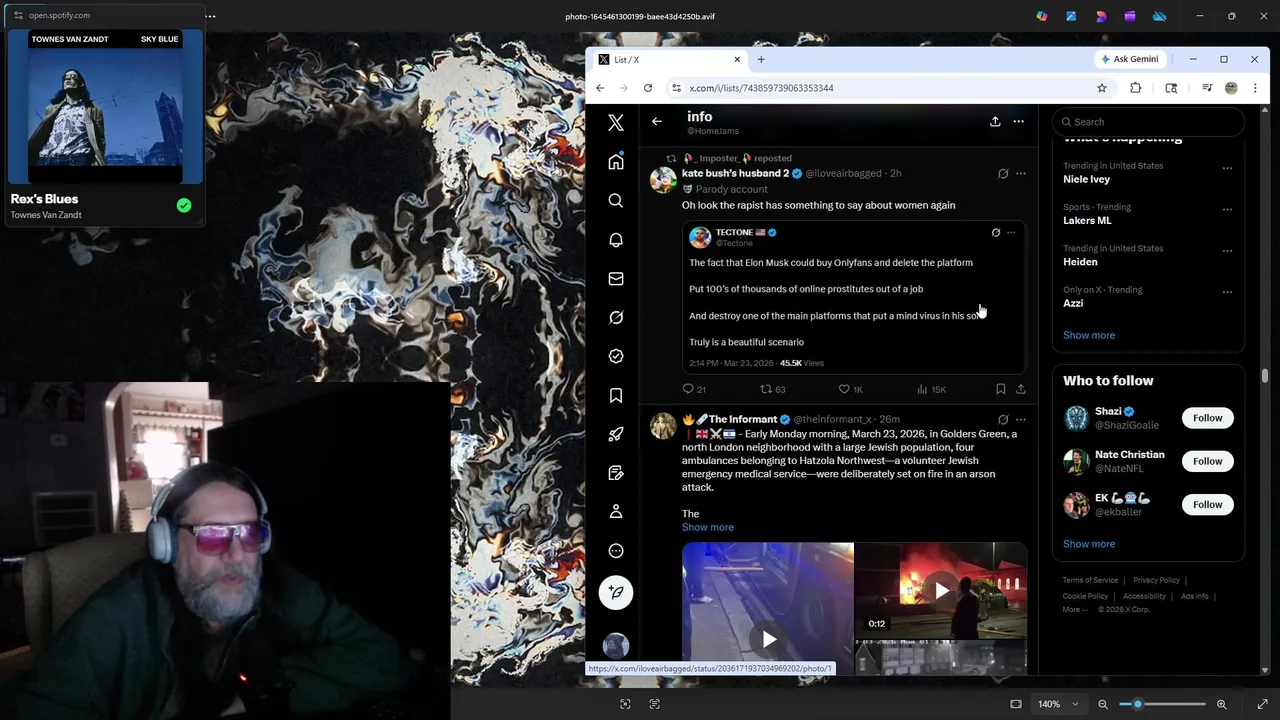Expand The Informant post with Show more
Screen dimensions: 1280x720
(x=708, y=527)
